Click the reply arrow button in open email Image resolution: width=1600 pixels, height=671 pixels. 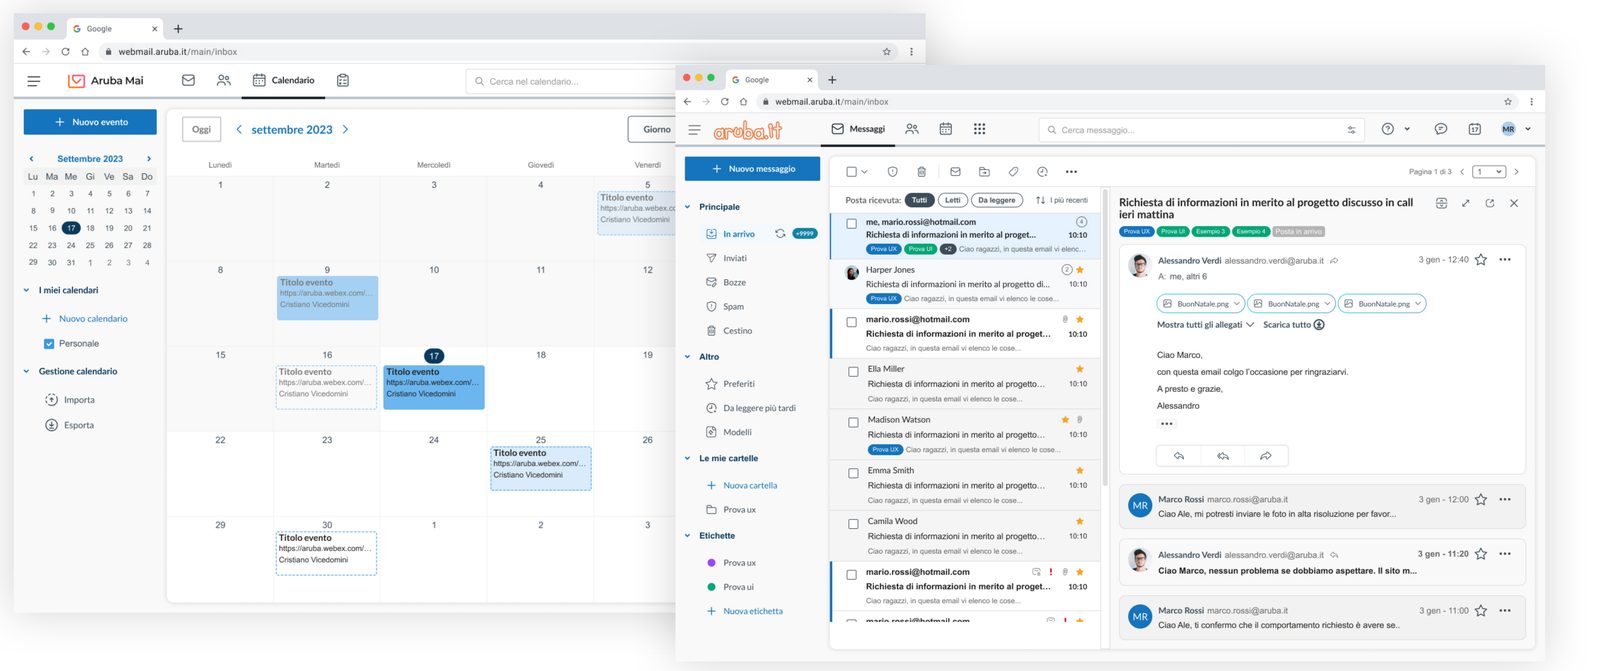1179,456
